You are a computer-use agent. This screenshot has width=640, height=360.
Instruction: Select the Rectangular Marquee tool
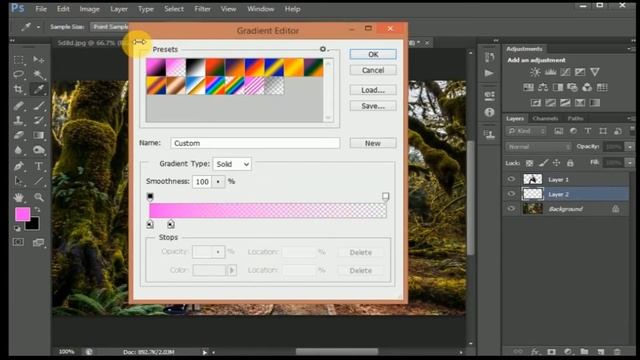[18, 60]
